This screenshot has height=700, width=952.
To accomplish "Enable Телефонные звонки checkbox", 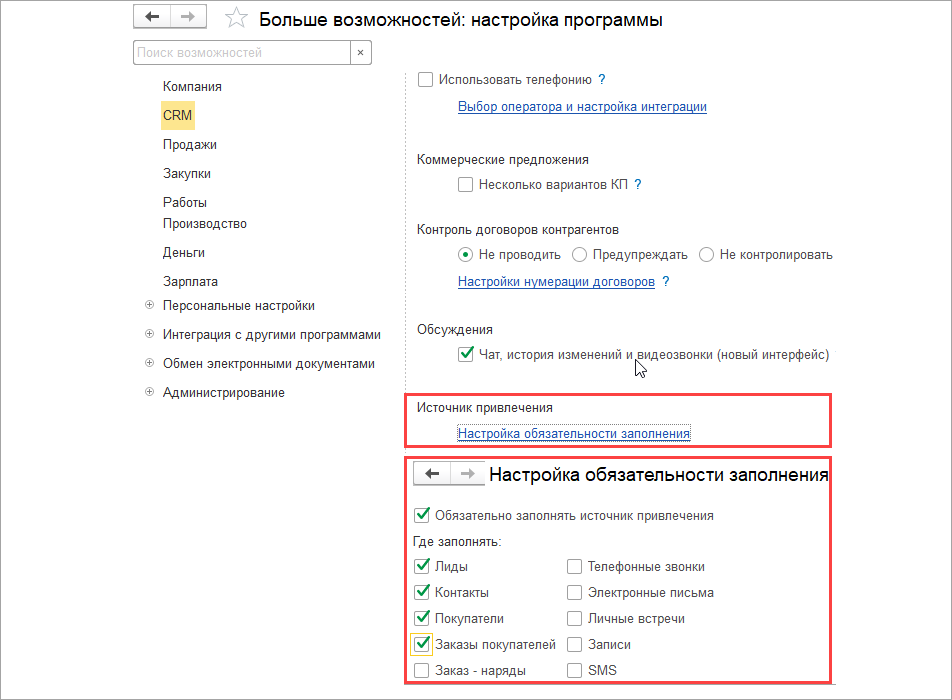I will pos(575,567).
